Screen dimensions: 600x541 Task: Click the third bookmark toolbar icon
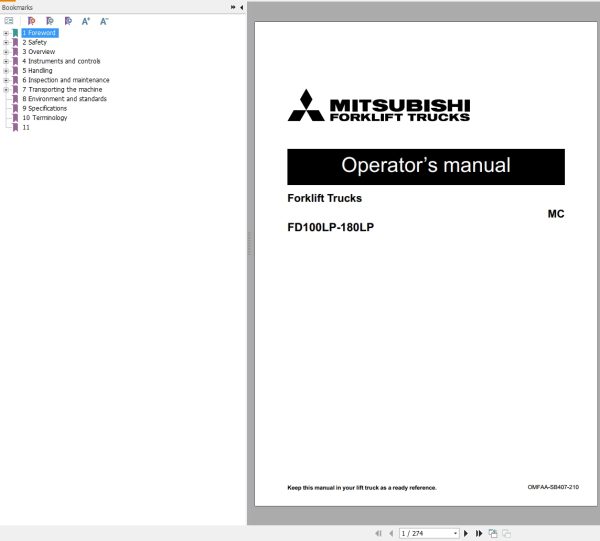pyautogui.click(x=68, y=21)
